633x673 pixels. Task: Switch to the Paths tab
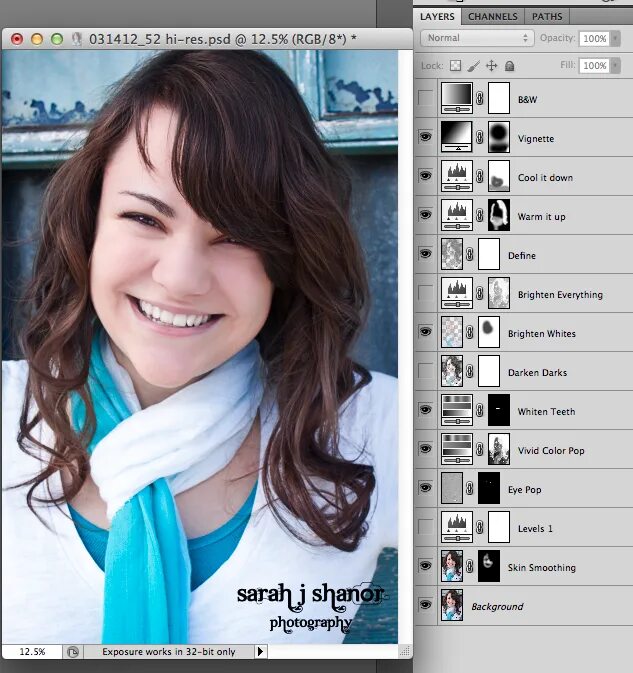coord(547,17)
